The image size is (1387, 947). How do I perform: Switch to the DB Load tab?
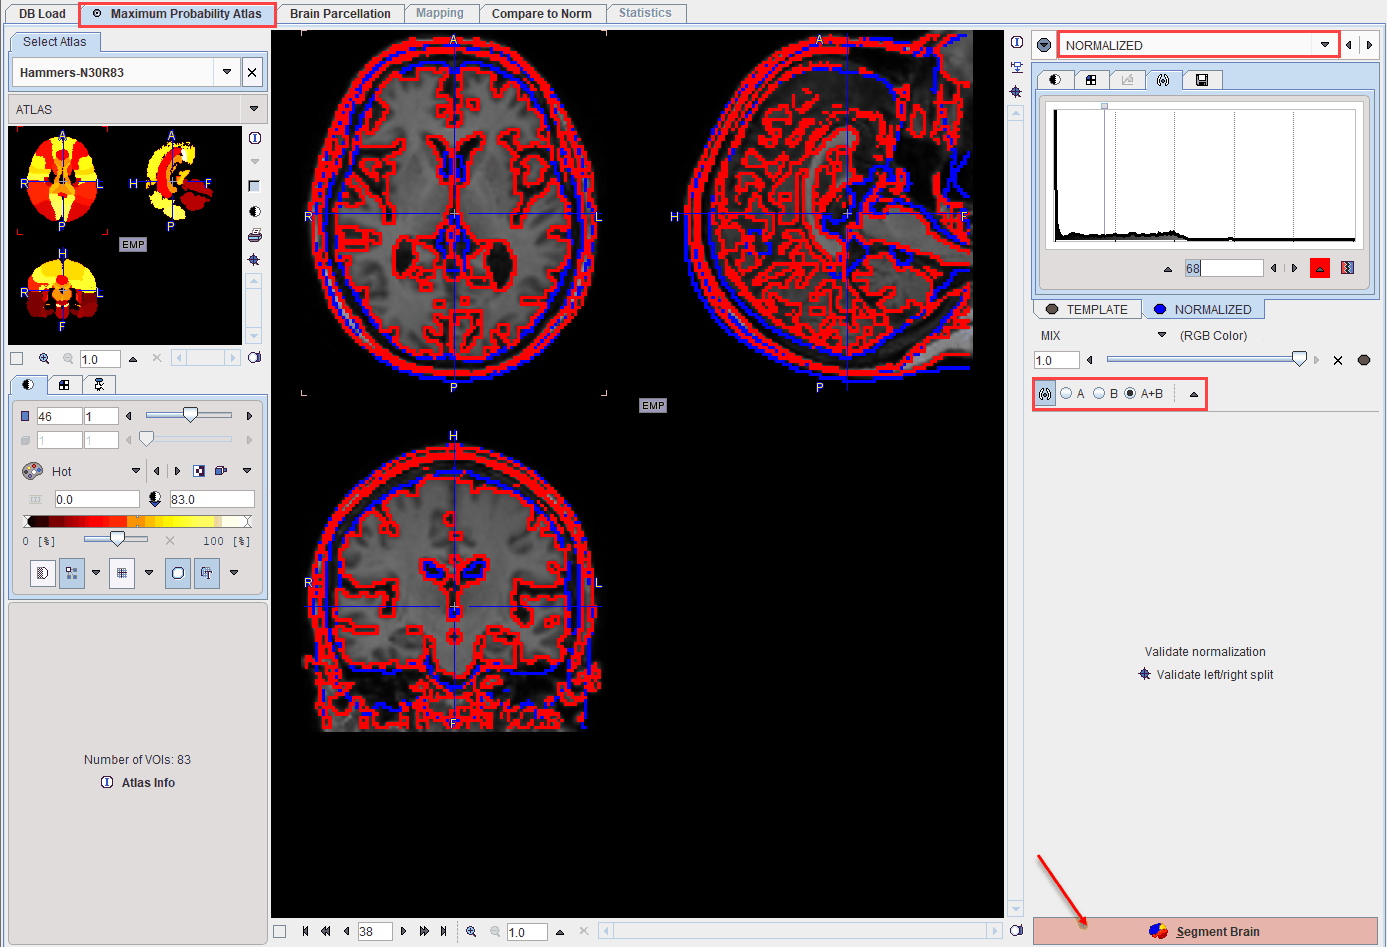click(x=42, y=14)
